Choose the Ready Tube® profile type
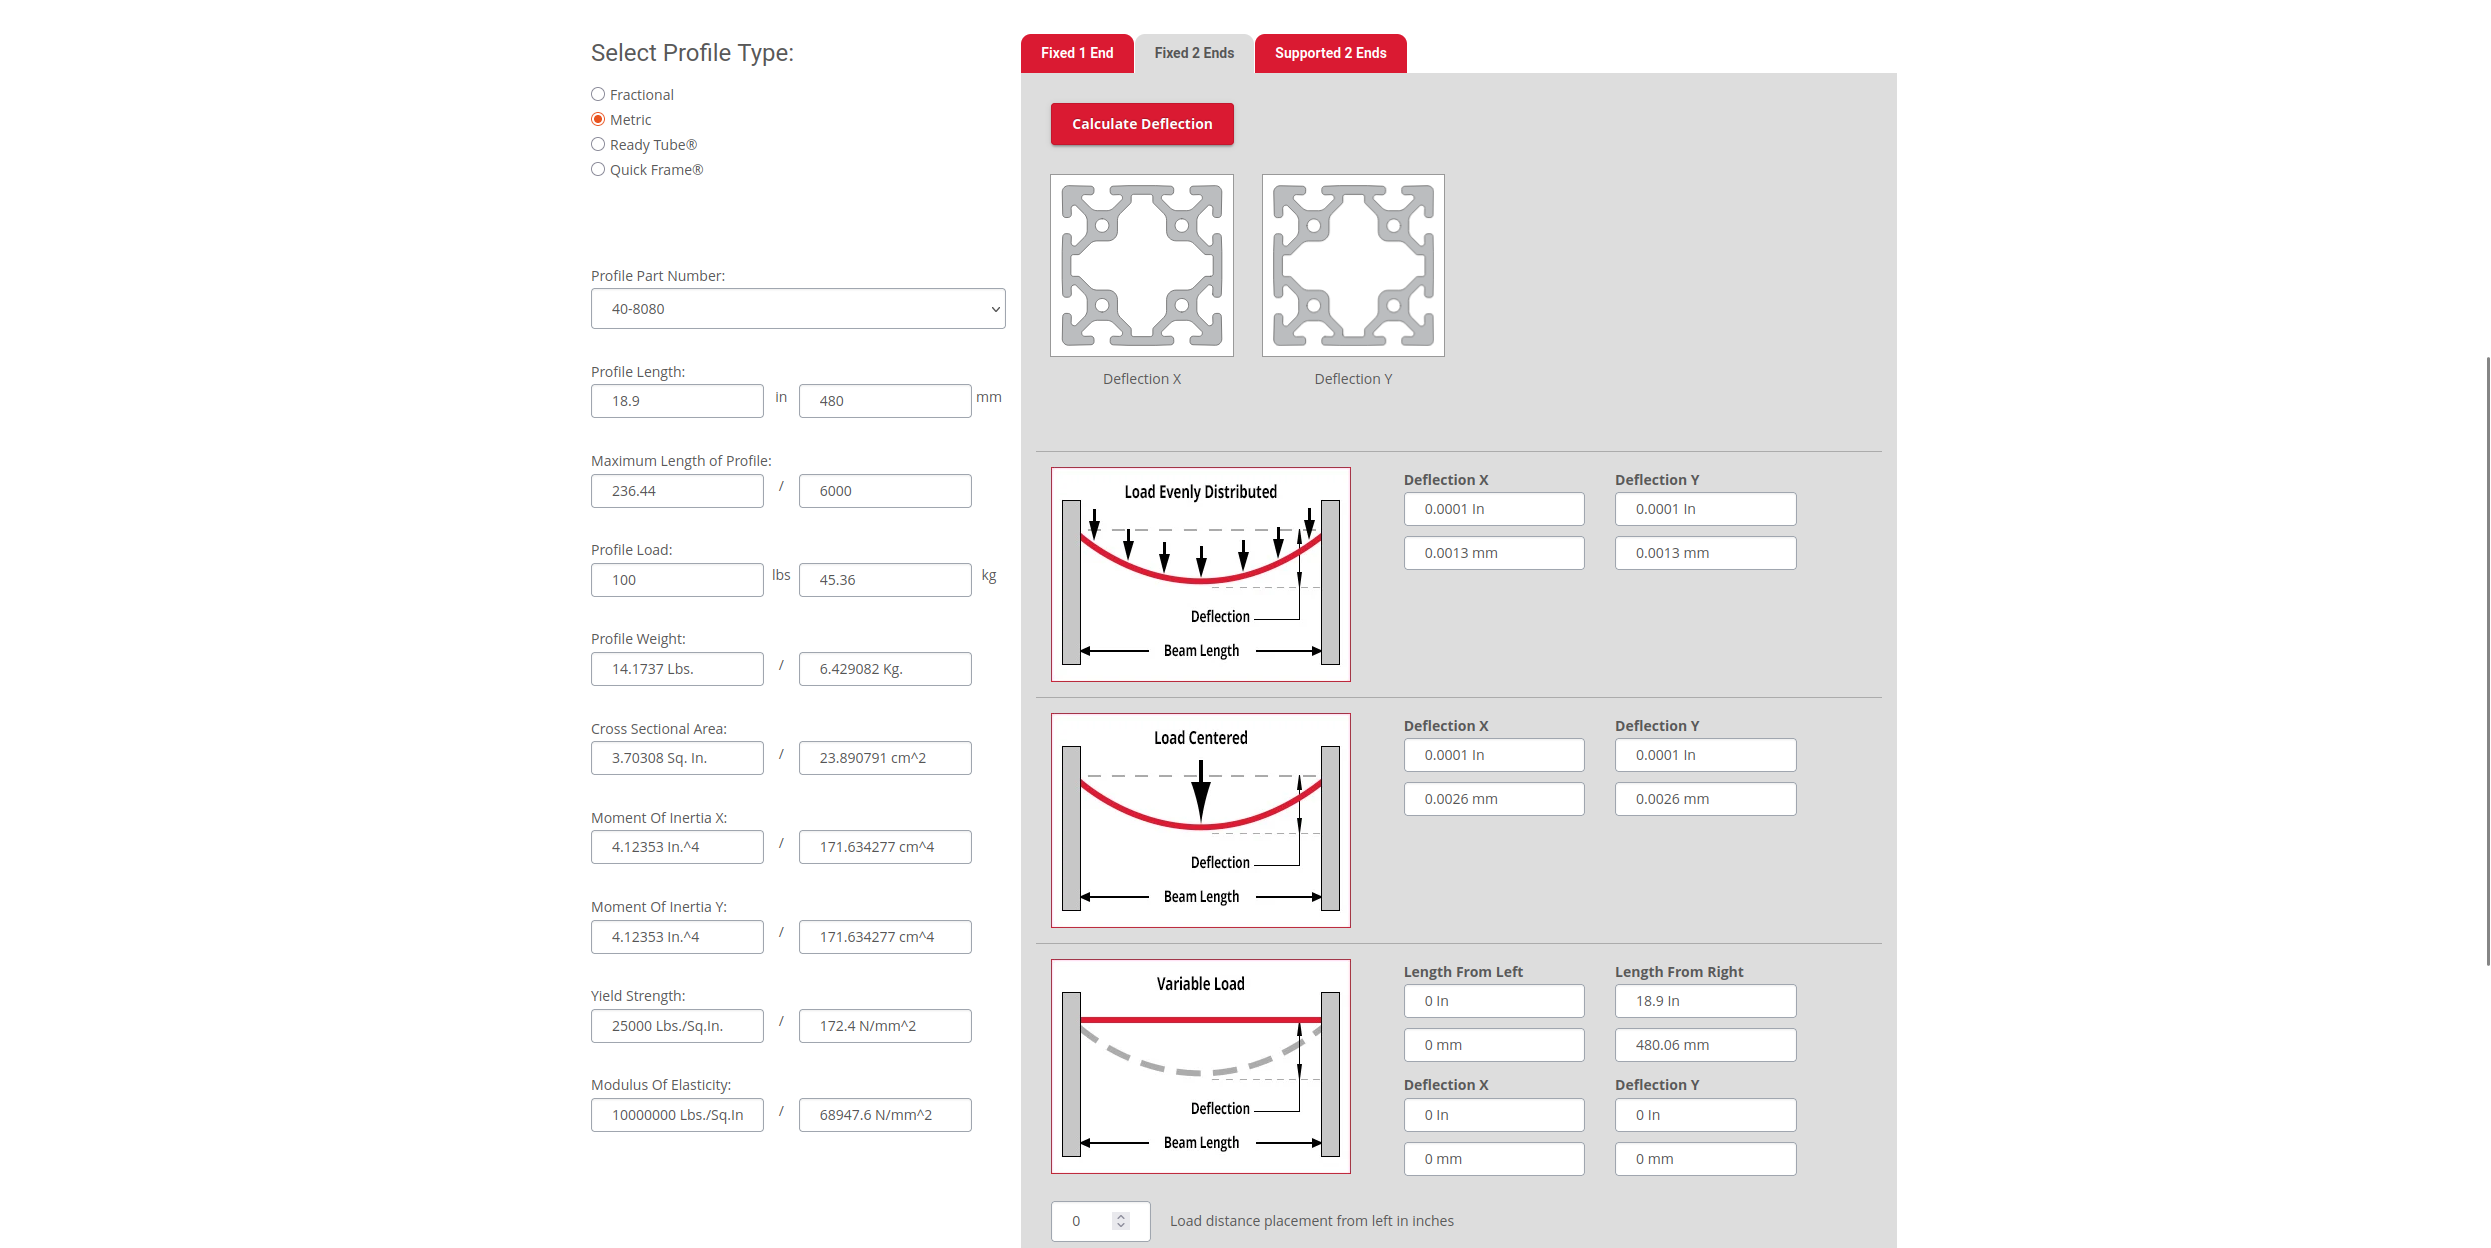Image resolution: width=2491 pixels, height=1248 pixels. coord(598,144)
